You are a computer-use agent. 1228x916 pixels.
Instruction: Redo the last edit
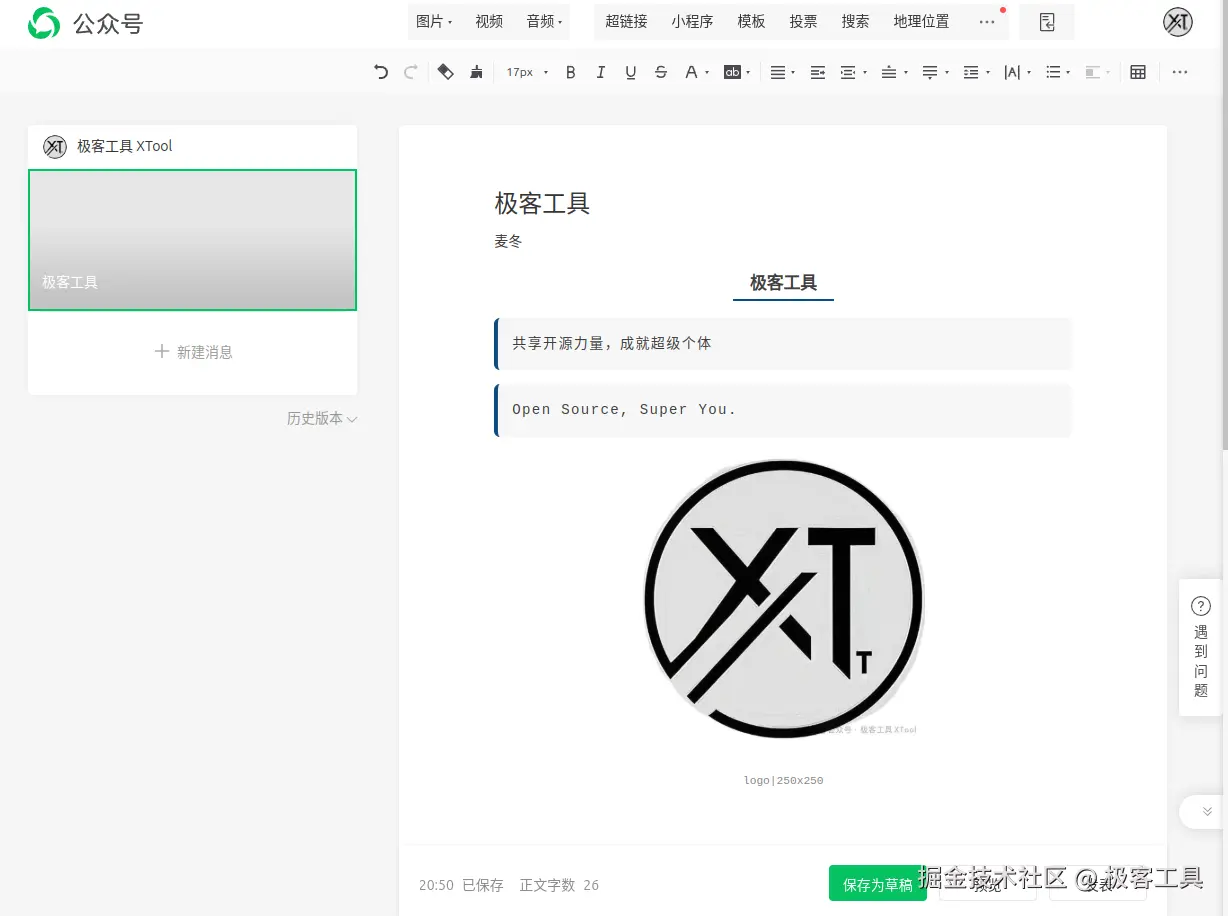[410, 71]
